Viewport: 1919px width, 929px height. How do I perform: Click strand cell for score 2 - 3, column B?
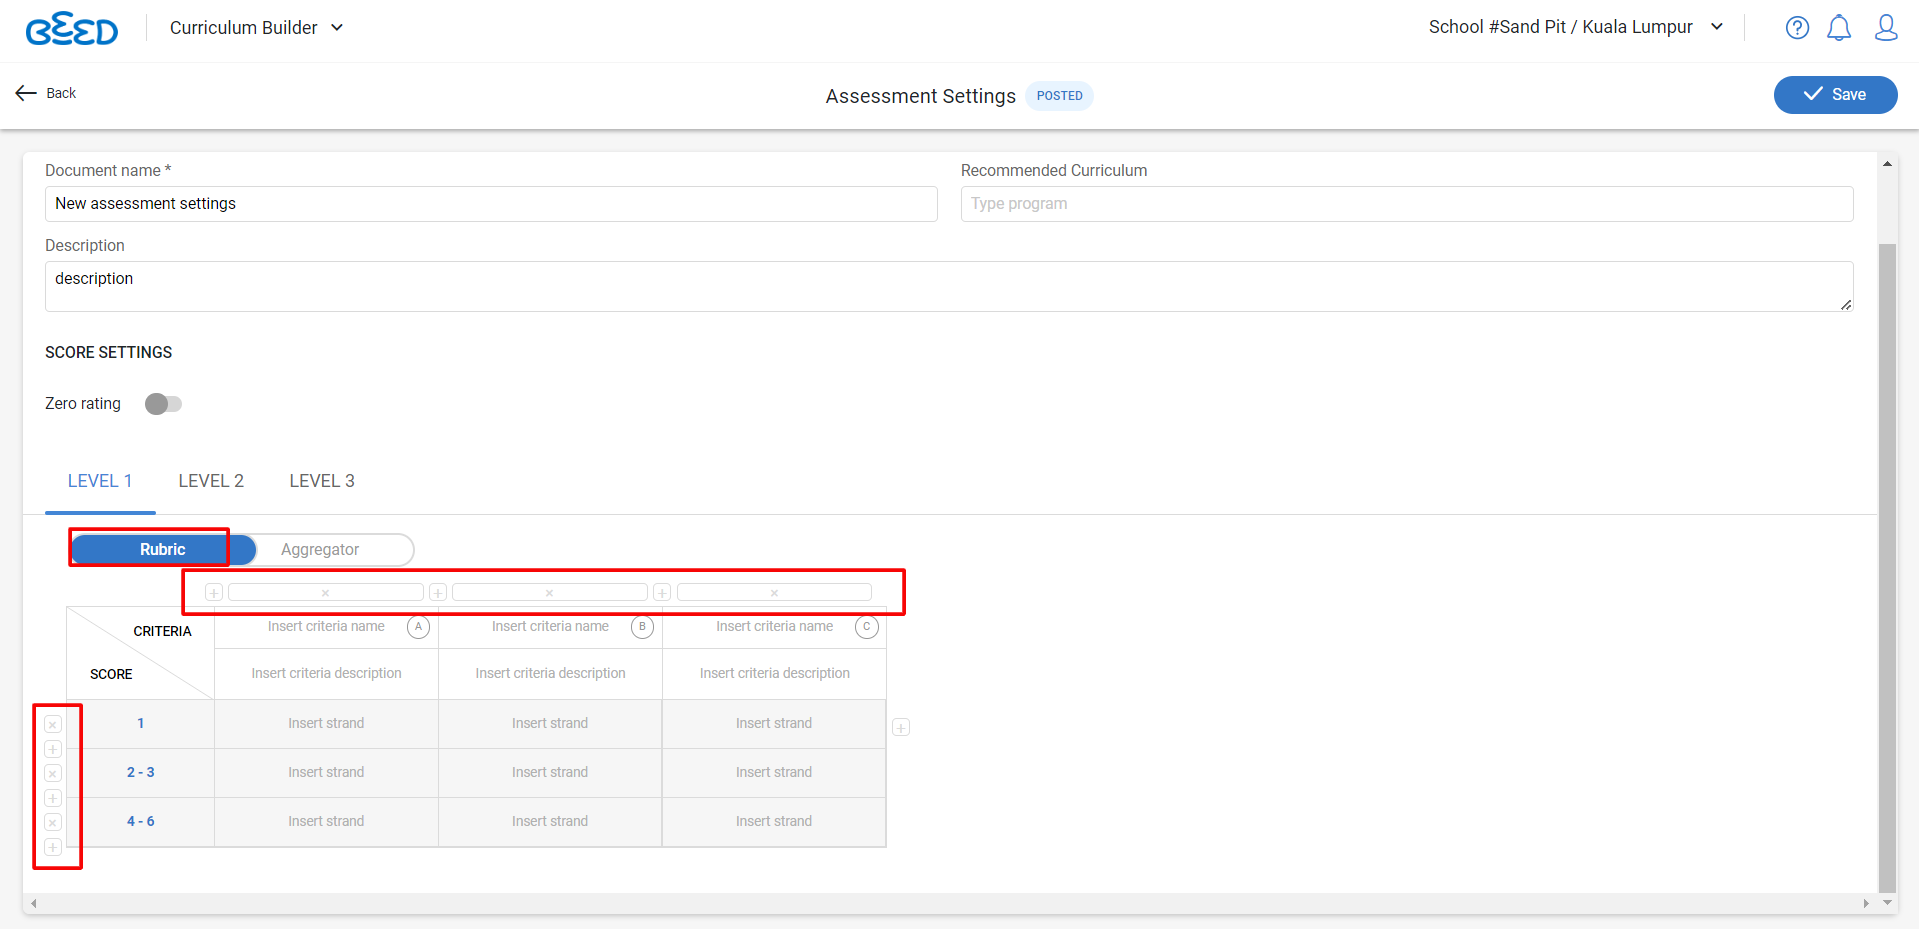pyautogui.click(x=550, y=773)
